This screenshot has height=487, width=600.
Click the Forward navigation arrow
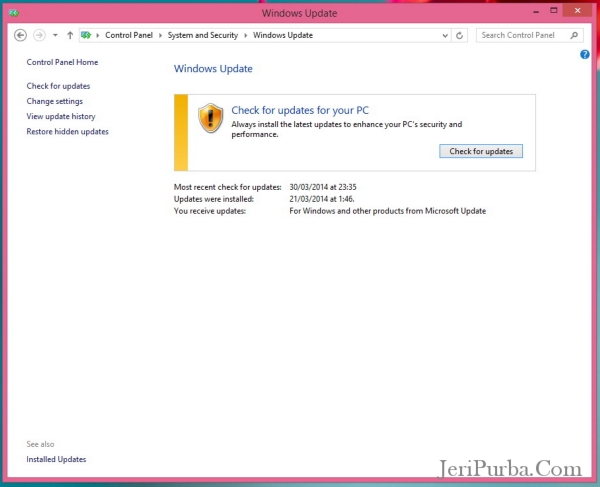pos(39,35)
